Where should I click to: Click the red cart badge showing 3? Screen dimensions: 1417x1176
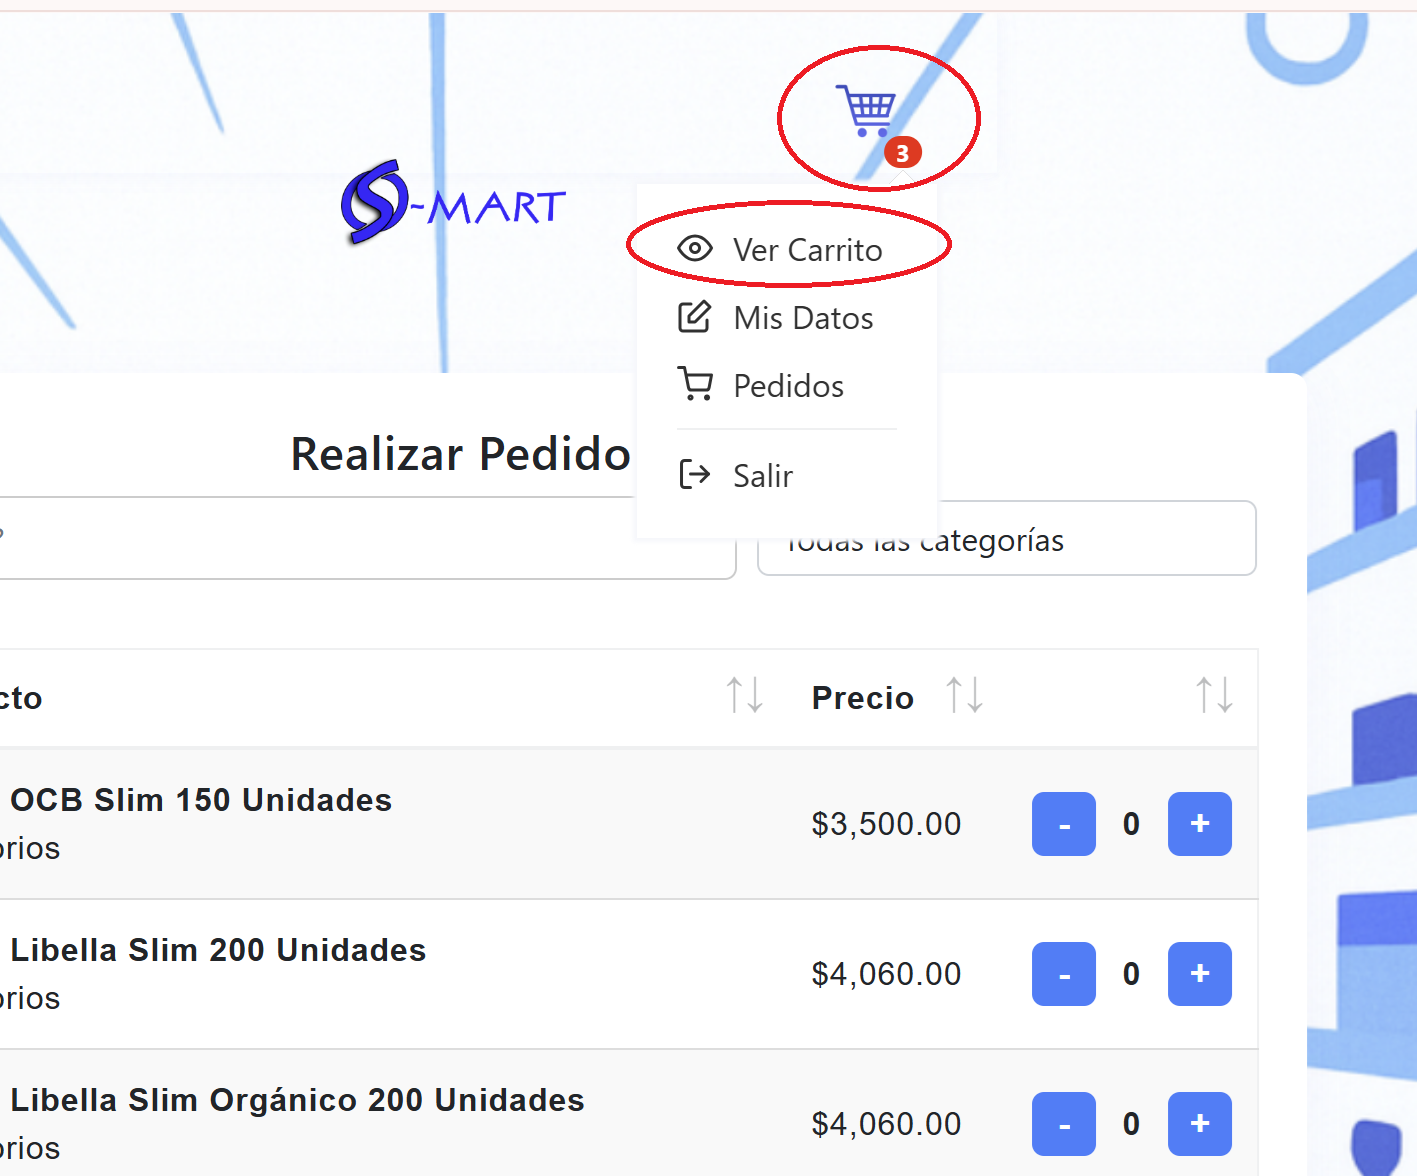903,153
